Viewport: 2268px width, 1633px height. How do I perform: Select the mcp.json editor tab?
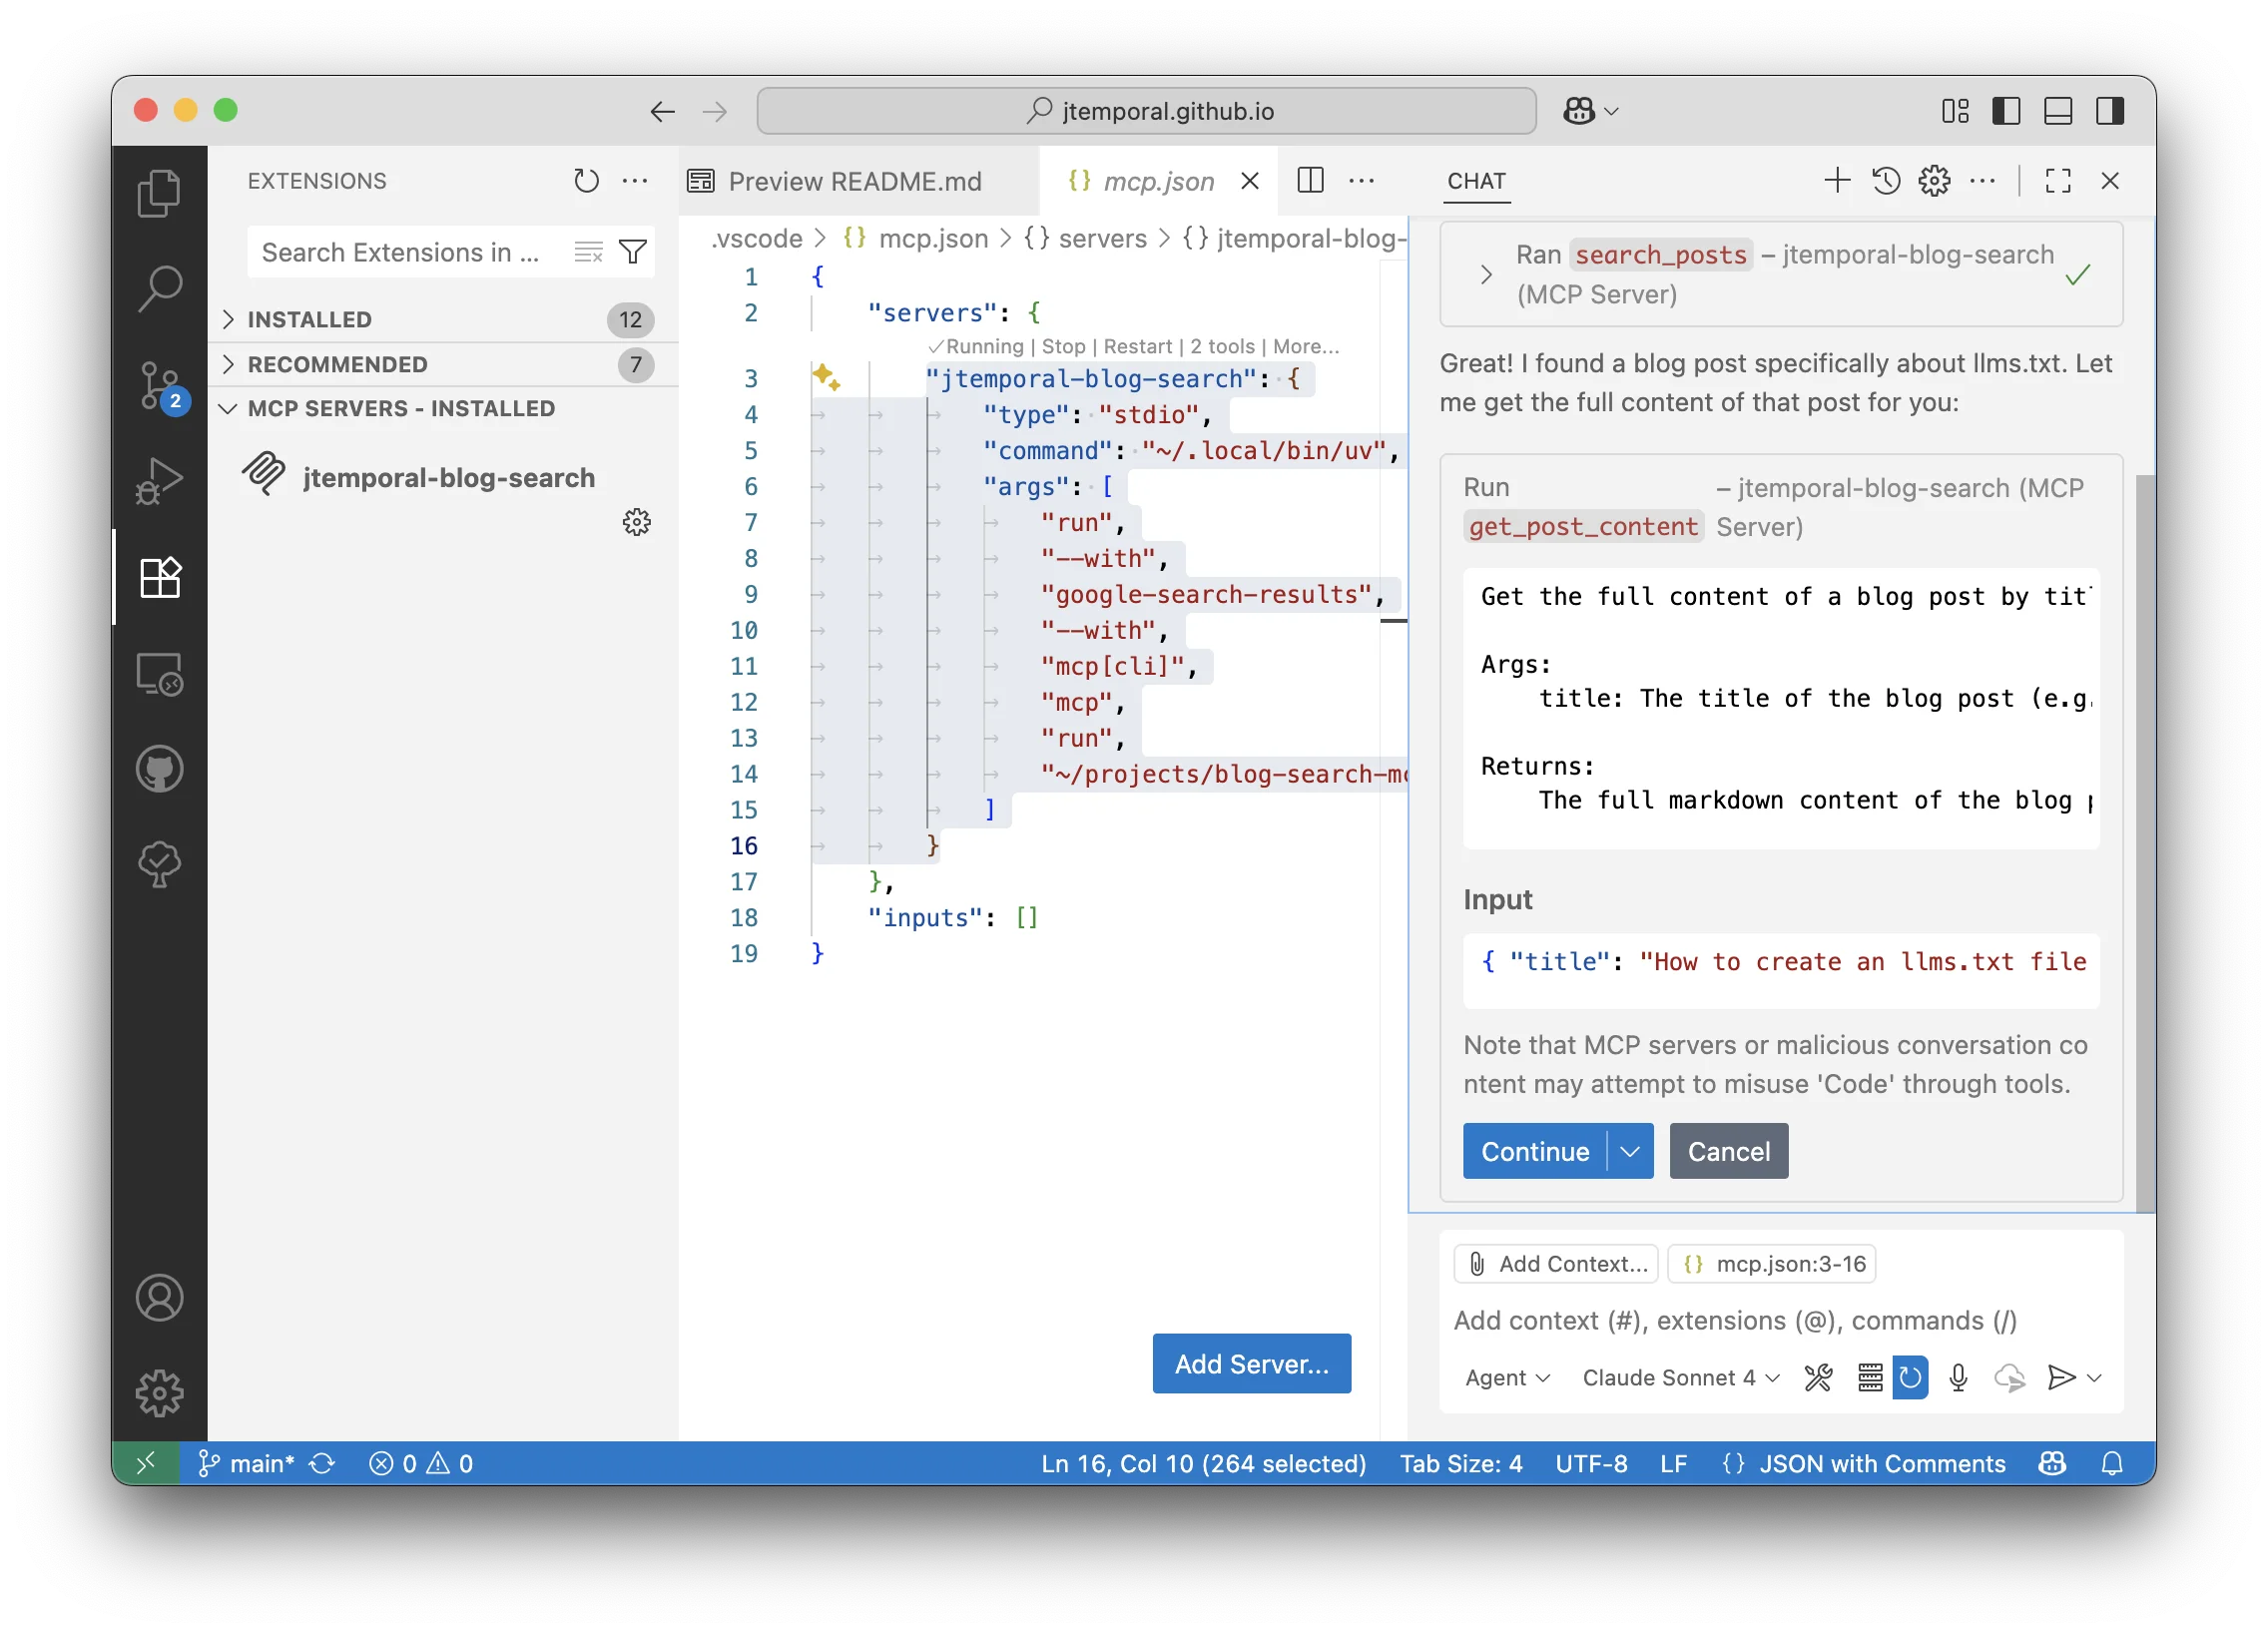click(x=1157, y=181)
